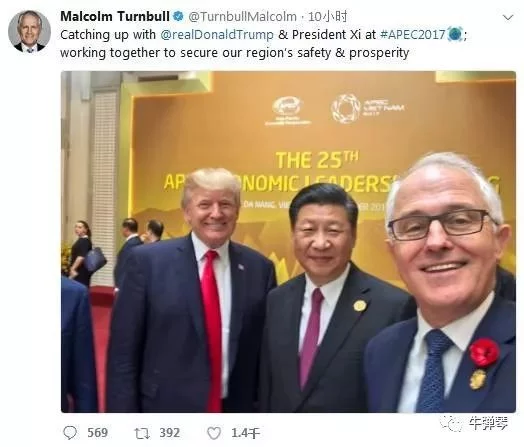Click the 牛弹琴 watermark text

[x=488, y=424]
